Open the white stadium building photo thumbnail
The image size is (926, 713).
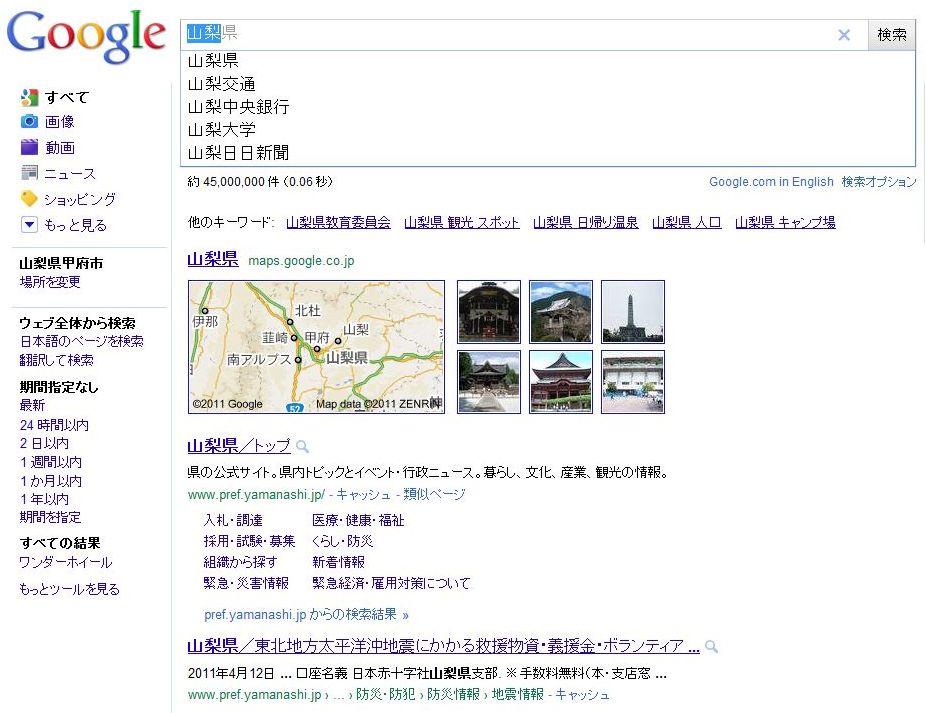(632, 382)
